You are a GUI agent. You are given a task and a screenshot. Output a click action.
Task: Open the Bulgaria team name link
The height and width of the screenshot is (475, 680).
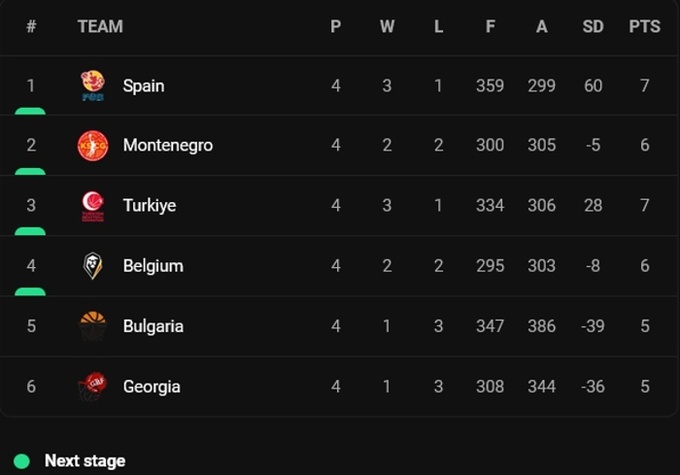(152, 326)
